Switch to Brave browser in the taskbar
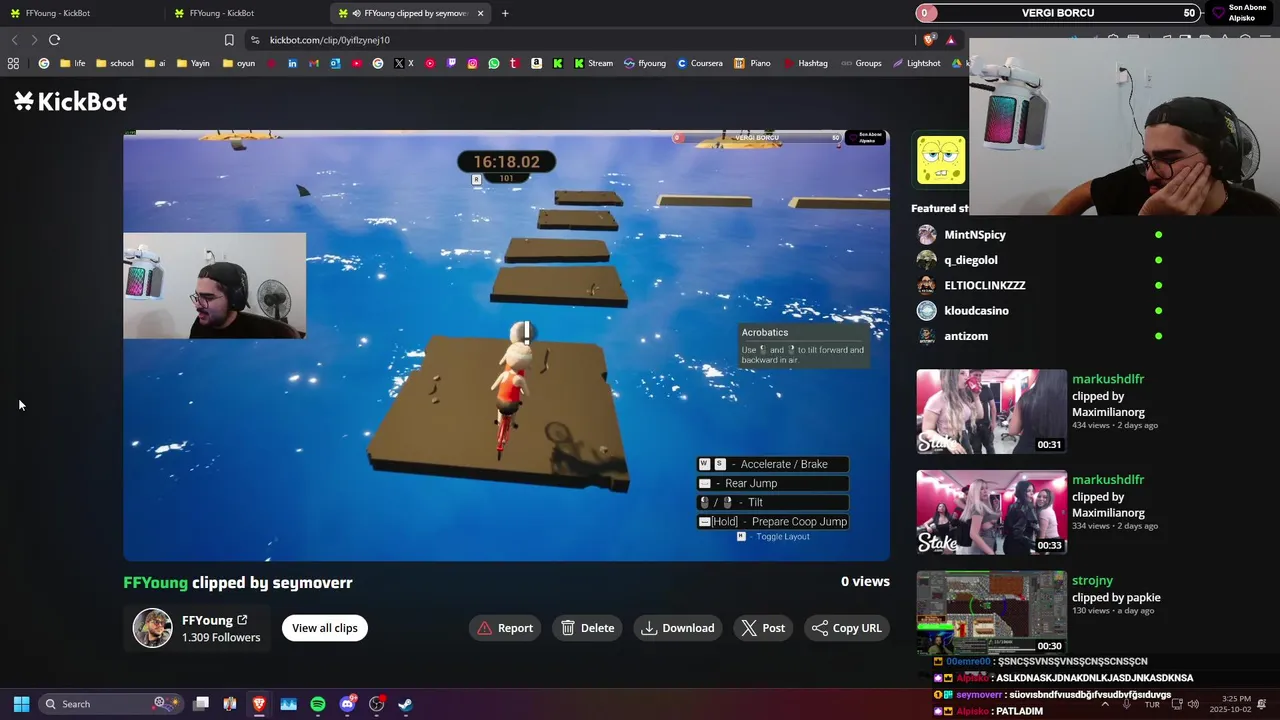The height and width of the screenshot is (720, 1280). pos(259,704)
